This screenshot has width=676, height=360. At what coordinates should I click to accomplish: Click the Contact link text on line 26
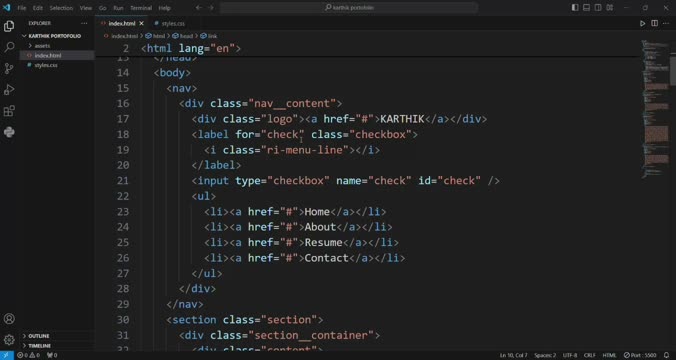tap(326, 258)
